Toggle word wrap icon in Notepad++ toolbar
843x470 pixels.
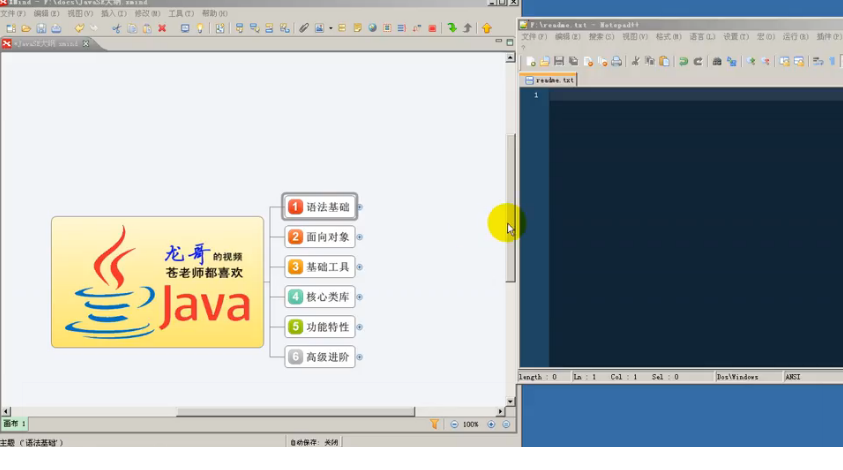818,61
